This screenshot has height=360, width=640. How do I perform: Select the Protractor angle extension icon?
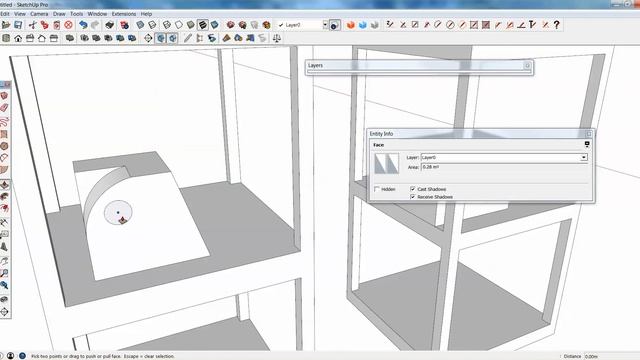coord(521,25)
